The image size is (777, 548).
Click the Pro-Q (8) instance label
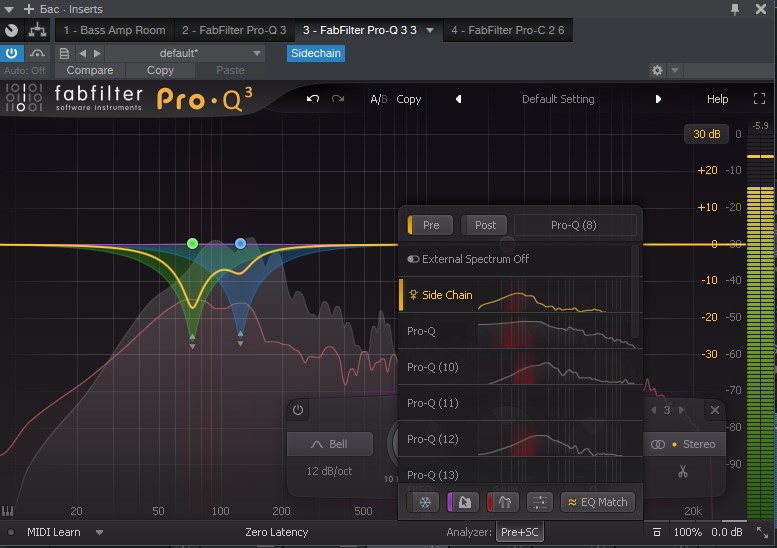pos(575,225)
